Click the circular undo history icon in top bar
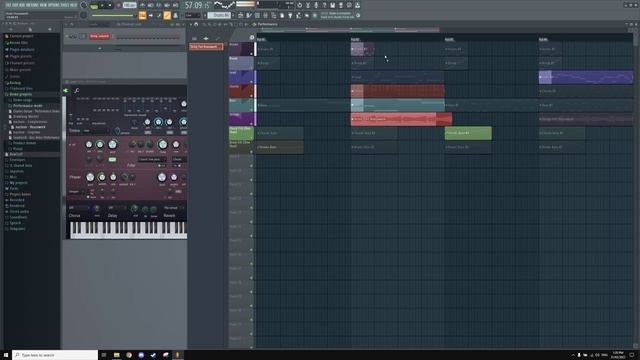The width and height of the screenshot is (640, 360). pyautogui.click(x=300, y=5)
